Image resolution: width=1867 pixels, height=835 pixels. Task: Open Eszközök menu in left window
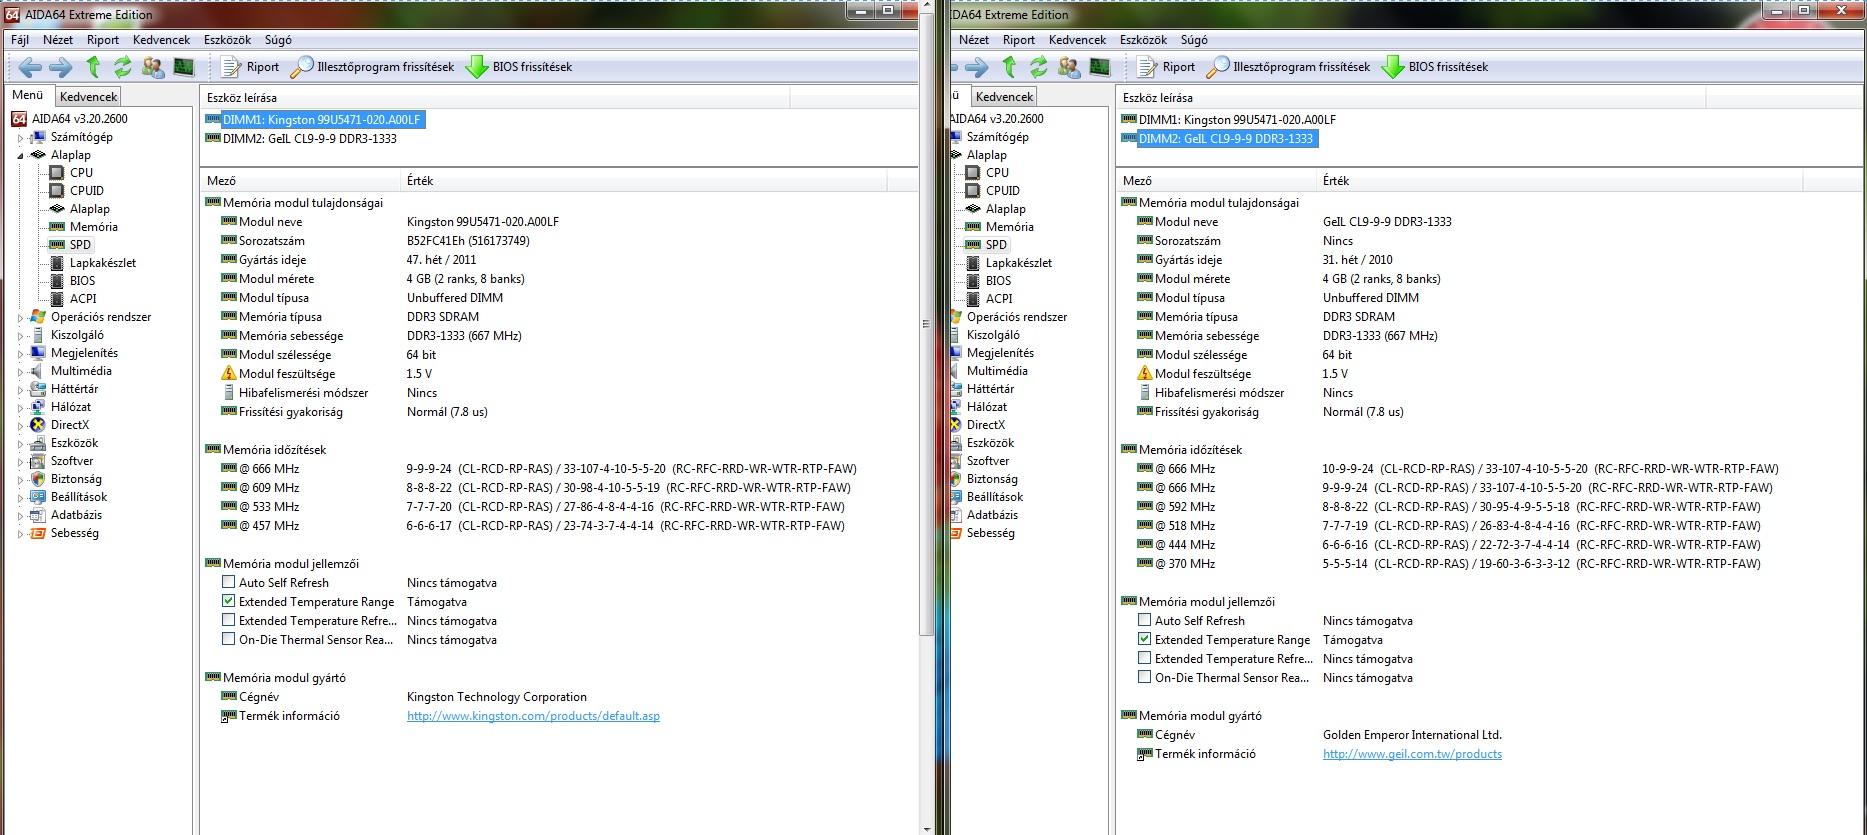click(227, 40)
